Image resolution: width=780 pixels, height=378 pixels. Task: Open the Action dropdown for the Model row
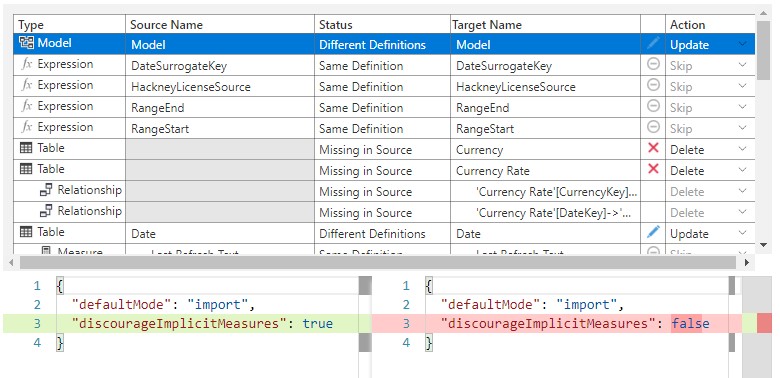pos(743,44)
